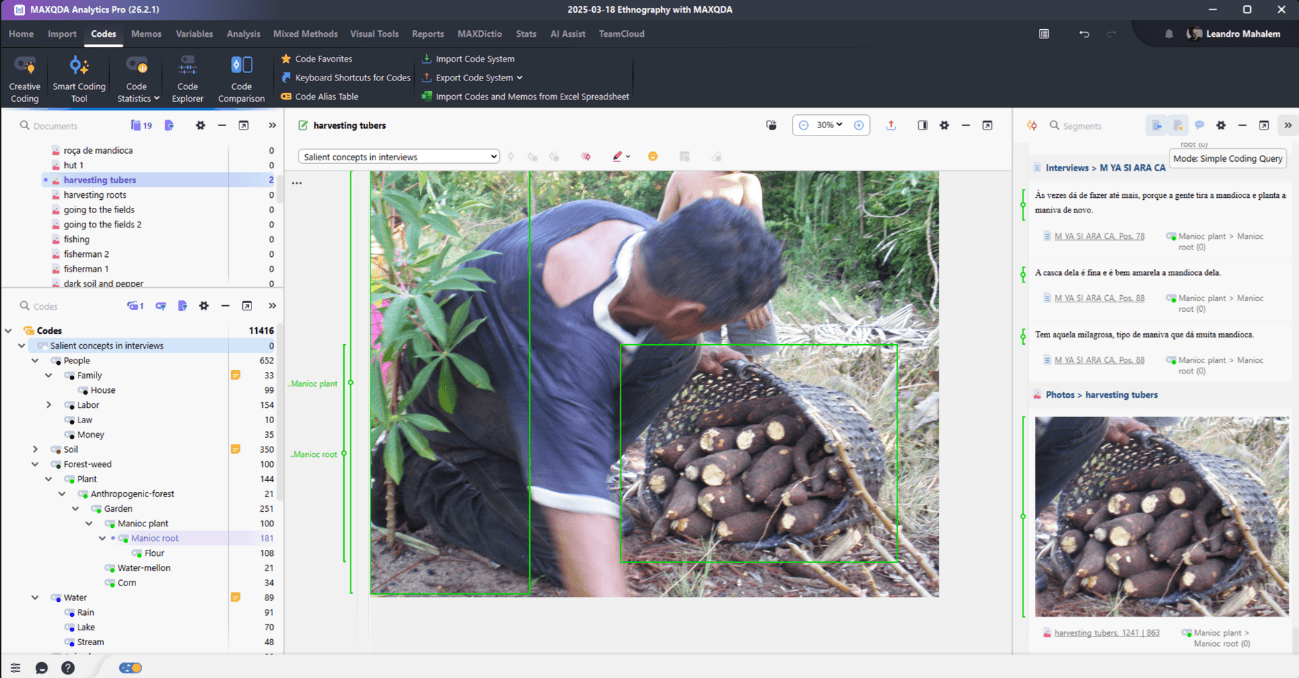The width and height of the screenshot is (1299, 678).
Task: Toggle activation dot of Manioc root code
Action: click(x=113, y=539)
